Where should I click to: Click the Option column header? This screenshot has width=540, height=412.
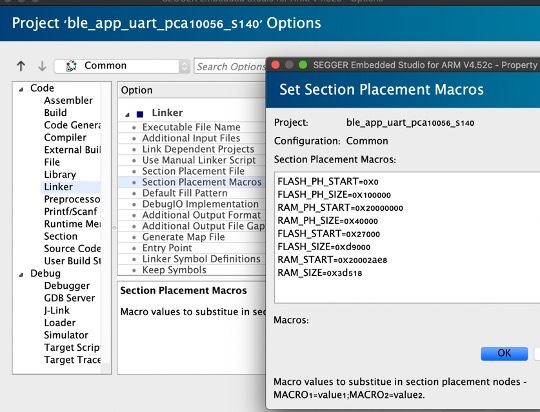192,90
